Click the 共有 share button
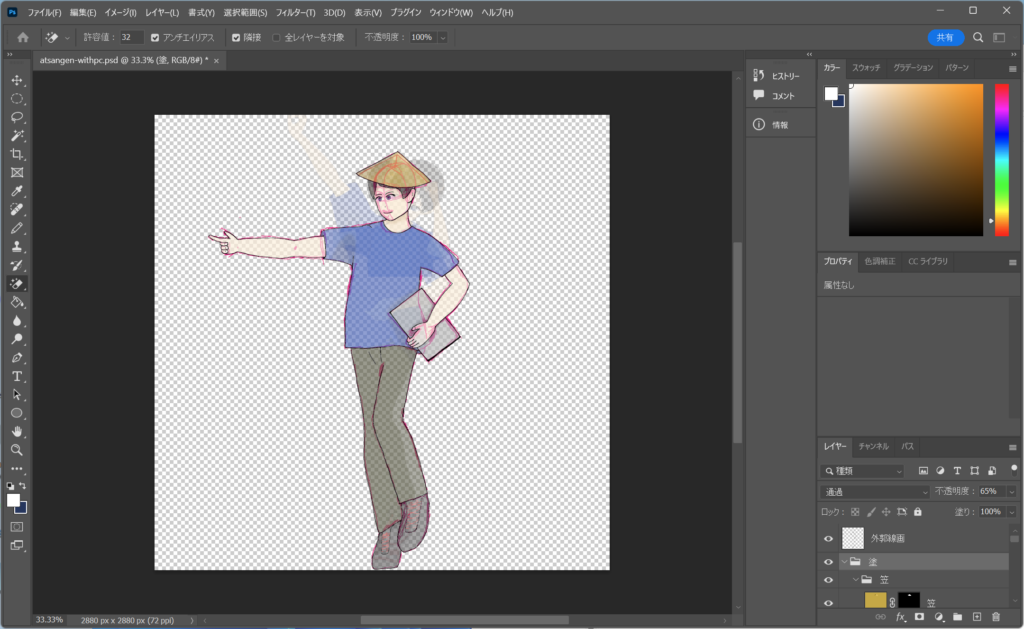The image size is (1024, 629). [x=945, y=38]
